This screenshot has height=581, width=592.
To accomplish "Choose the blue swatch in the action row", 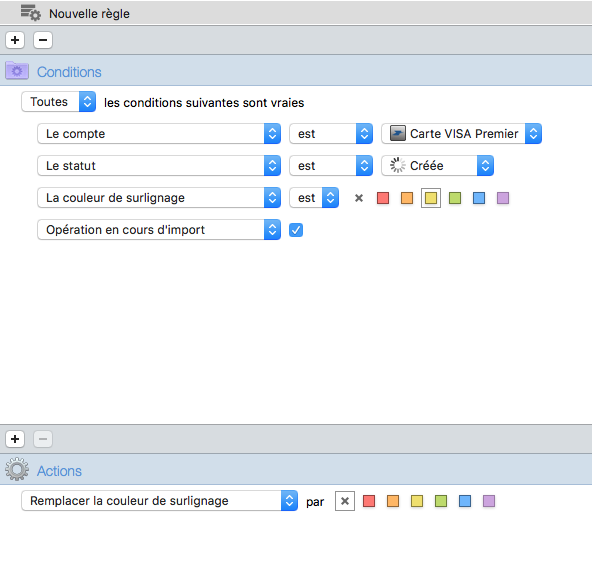I will point(465,501).
